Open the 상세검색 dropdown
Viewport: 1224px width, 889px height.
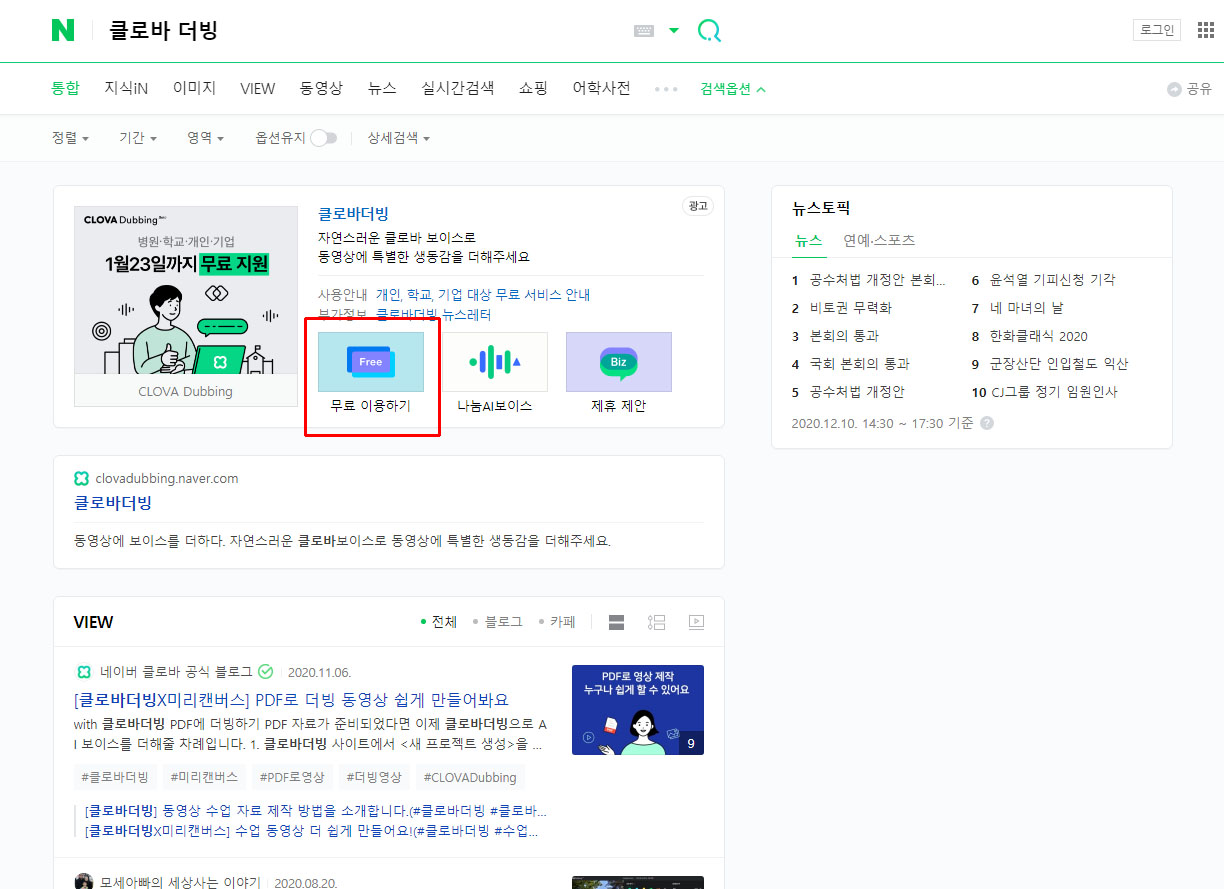[398, 138]
